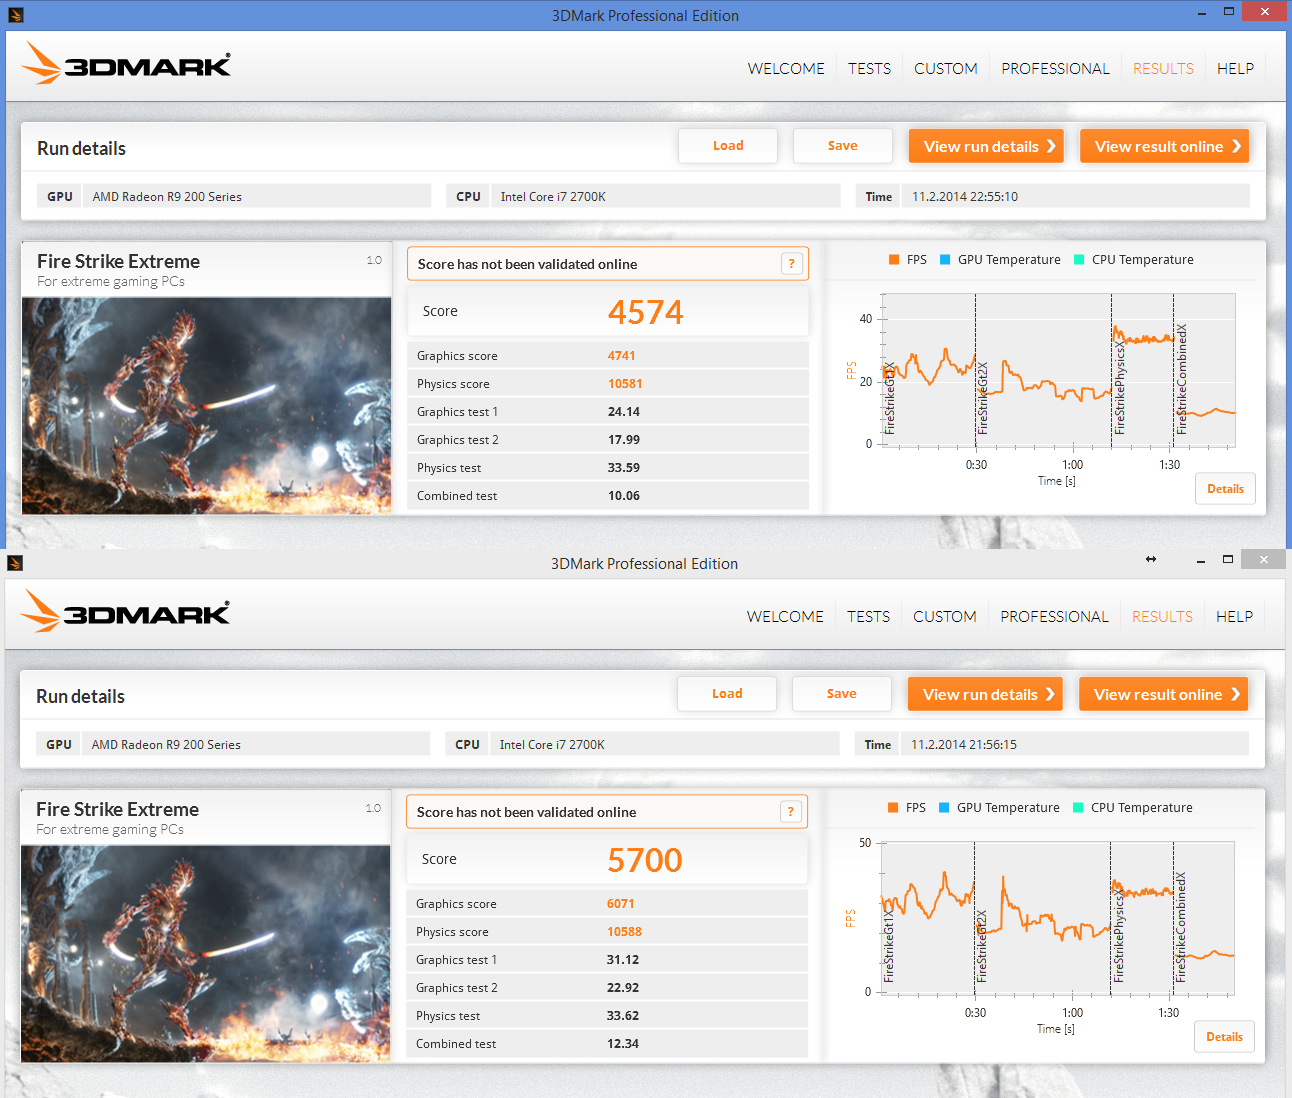Click time field 11.2.2014 22:55:10
The width and height of the screenshot is (1292, 1098).
point(1076,196)
